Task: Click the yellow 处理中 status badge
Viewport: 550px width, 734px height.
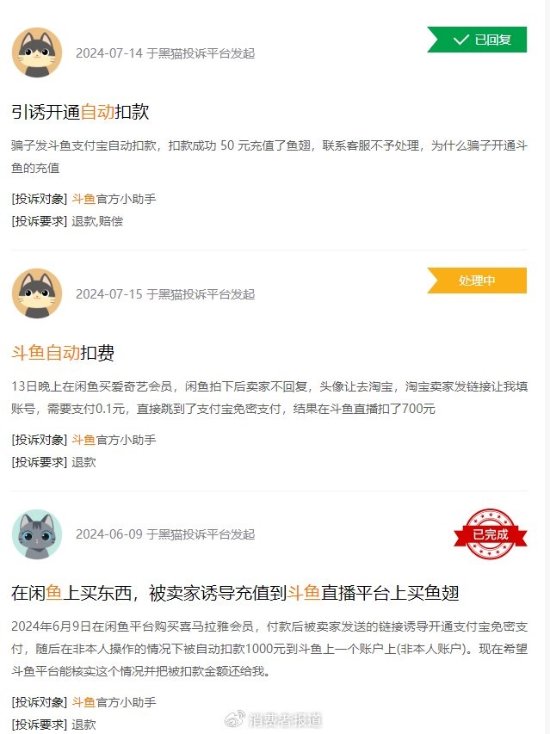Action: (477, 280)
